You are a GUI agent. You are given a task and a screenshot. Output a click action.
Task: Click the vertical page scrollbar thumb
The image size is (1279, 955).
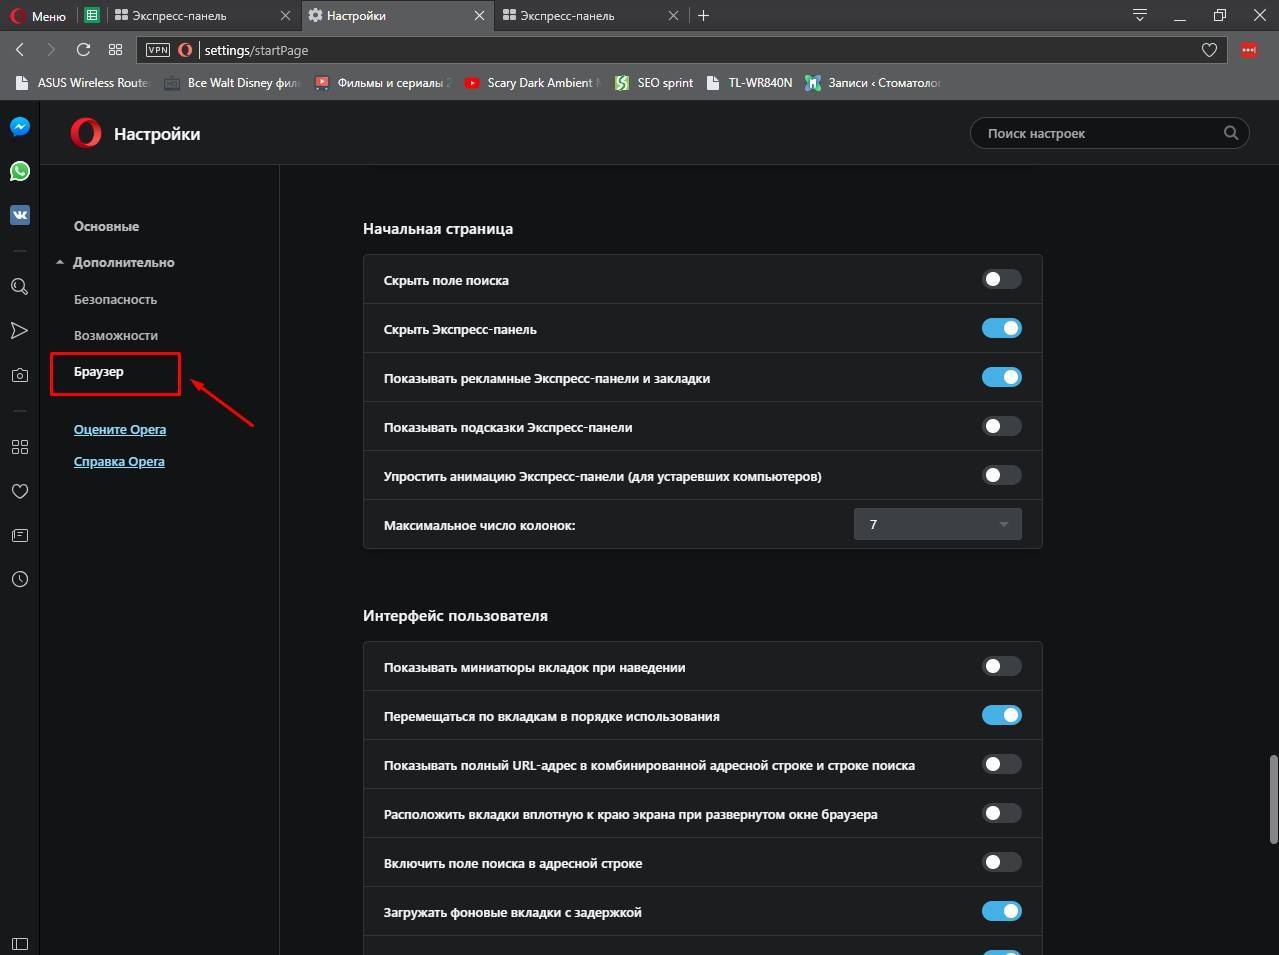1273,798
